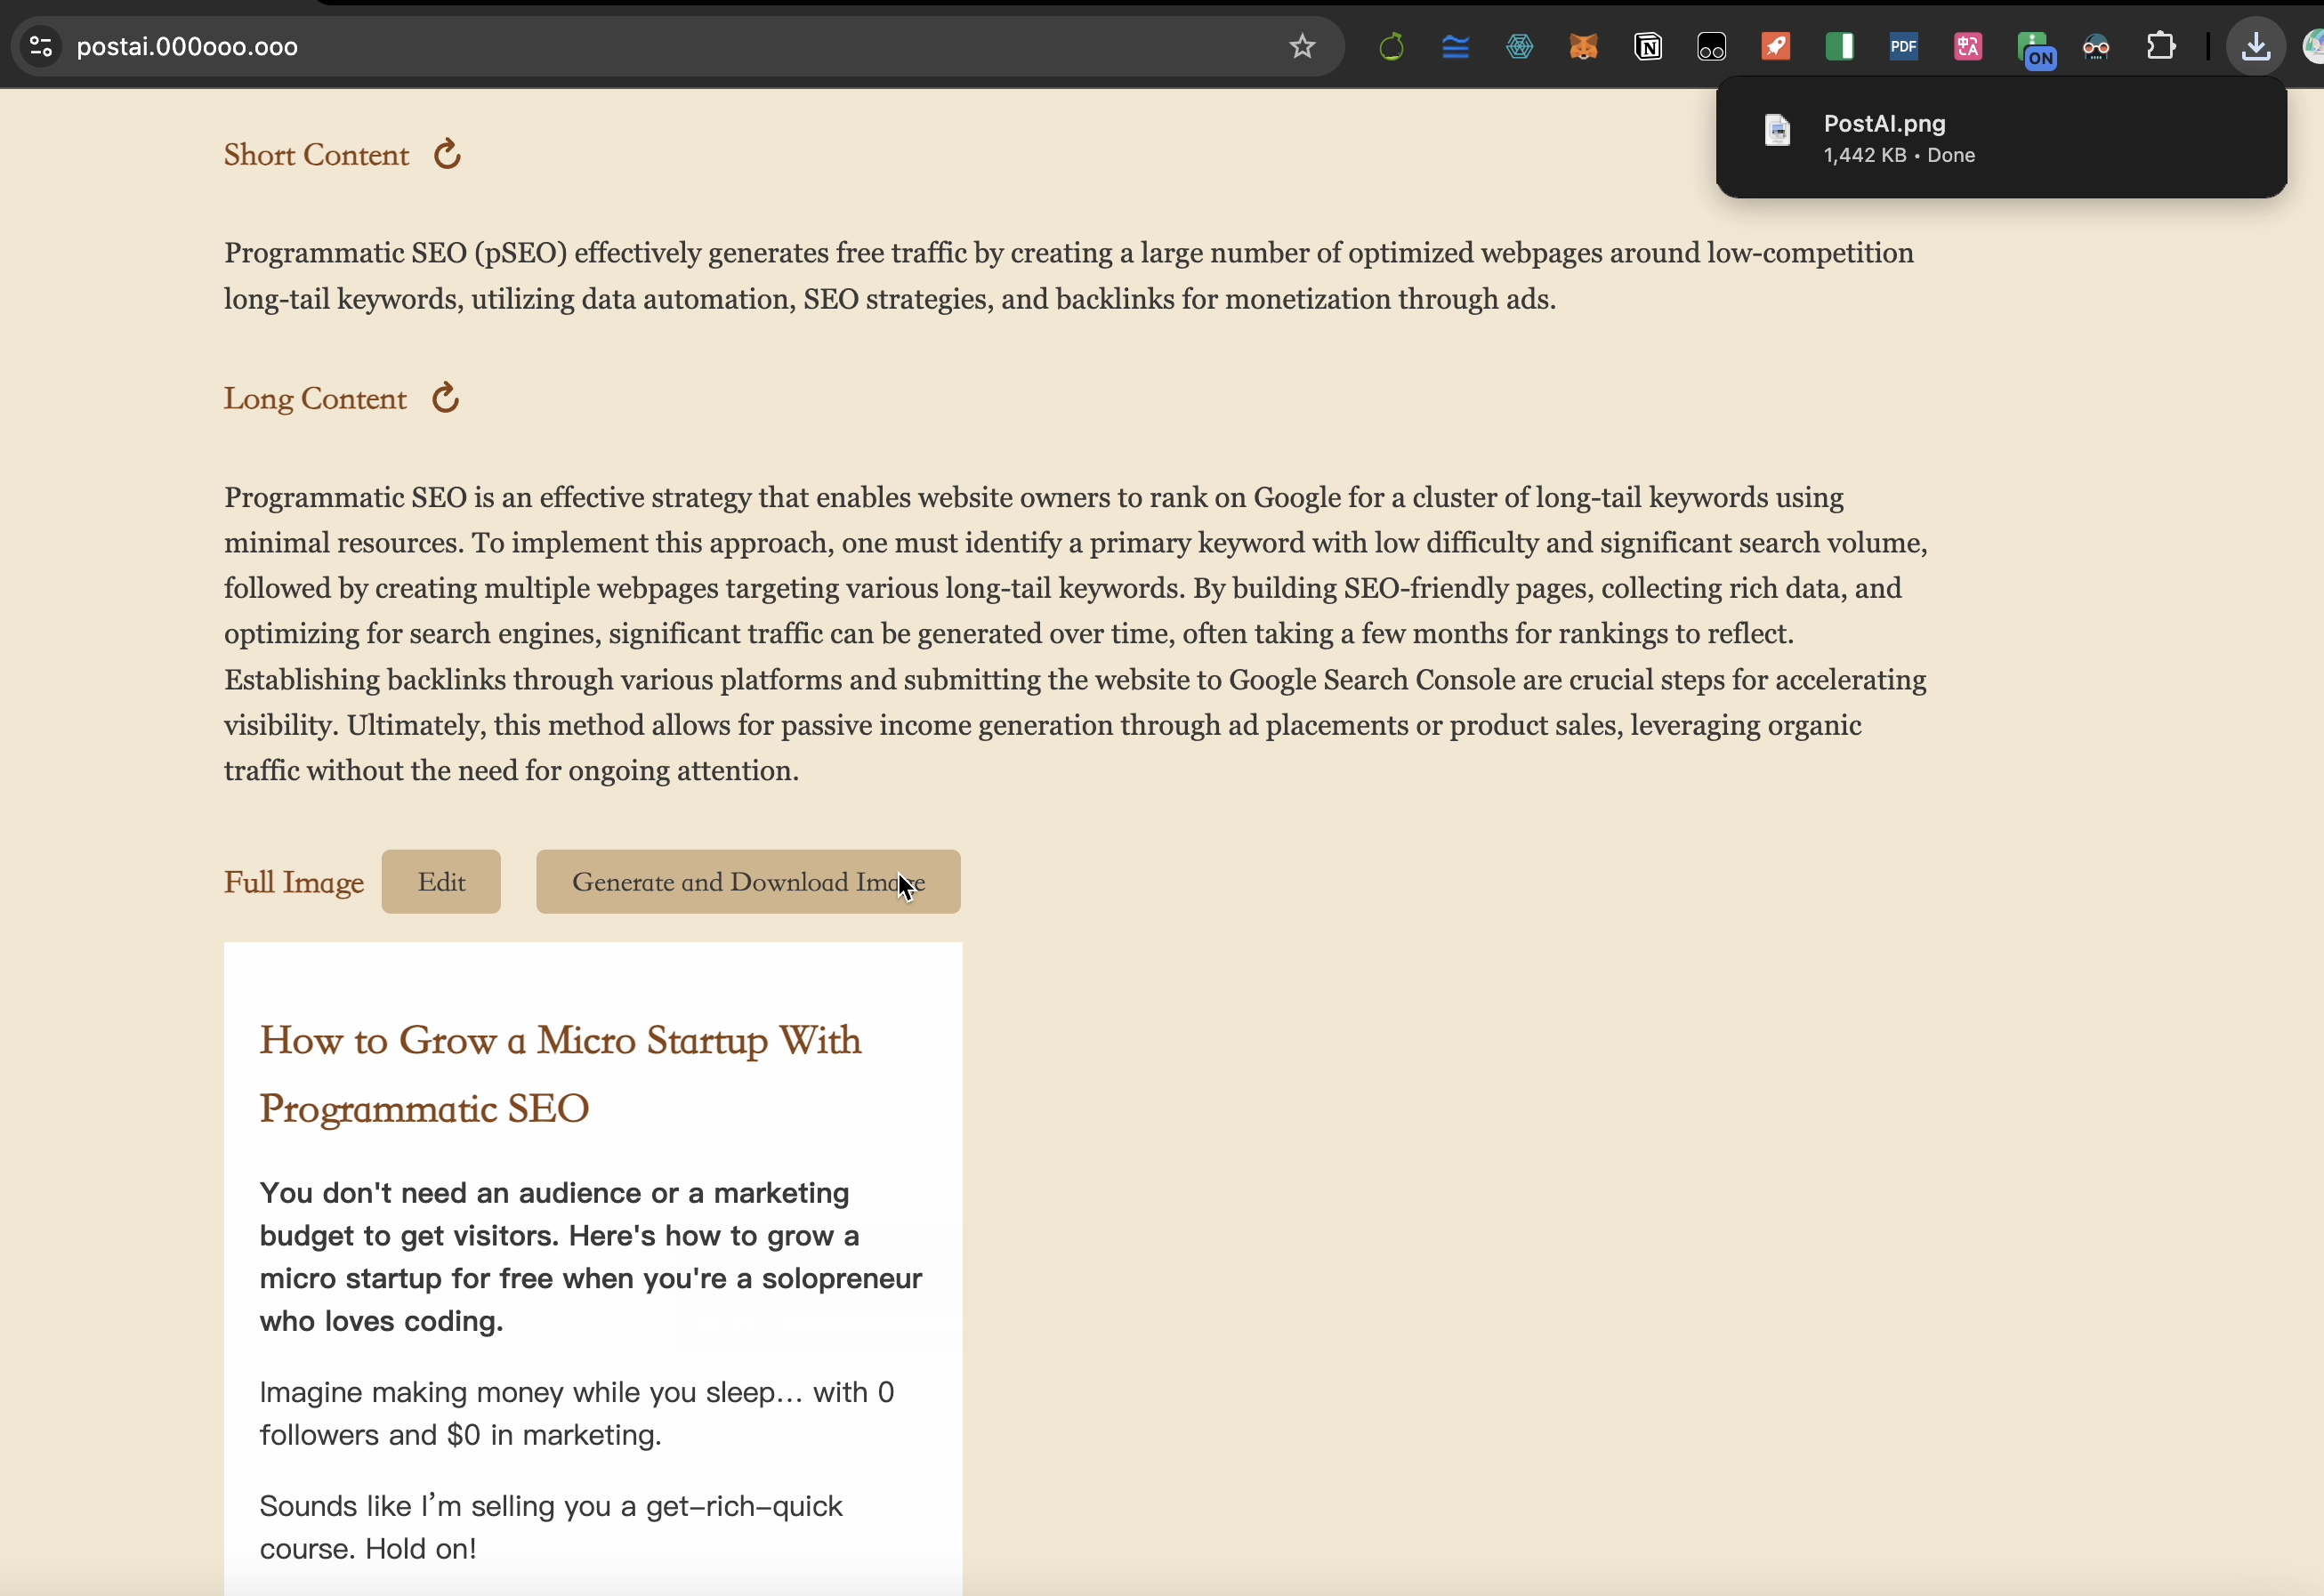Open the green lime extension
The width and height of the screenshot is (2324, 1596).
(1391, 47)
